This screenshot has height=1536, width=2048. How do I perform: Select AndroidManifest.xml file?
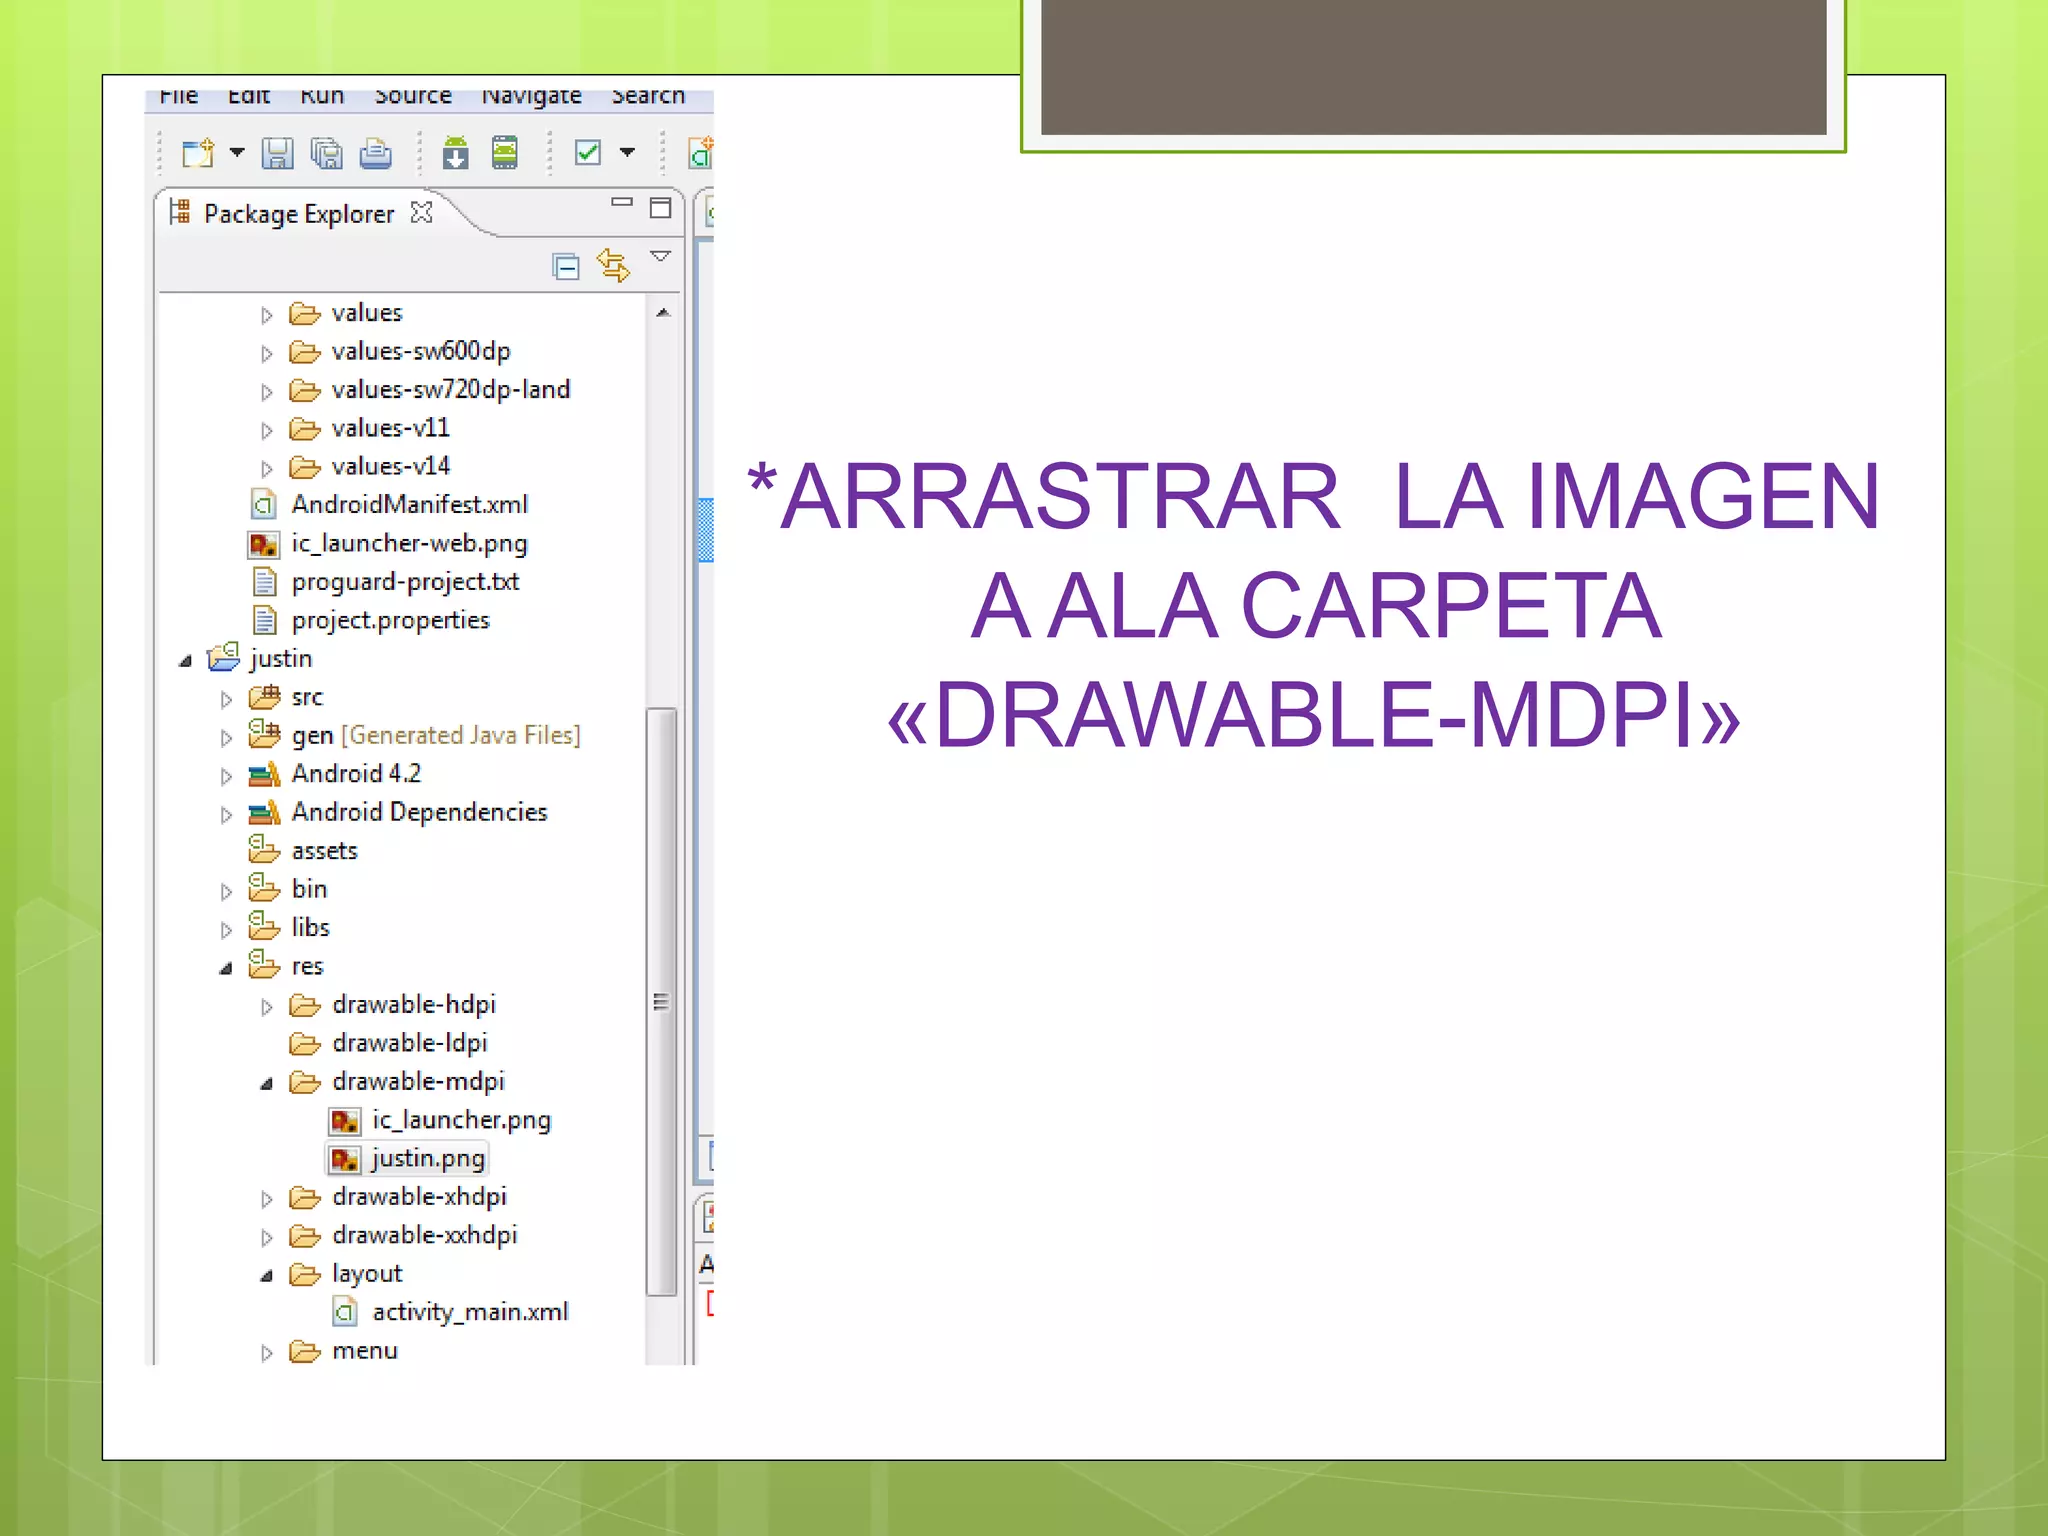(409, 504)
